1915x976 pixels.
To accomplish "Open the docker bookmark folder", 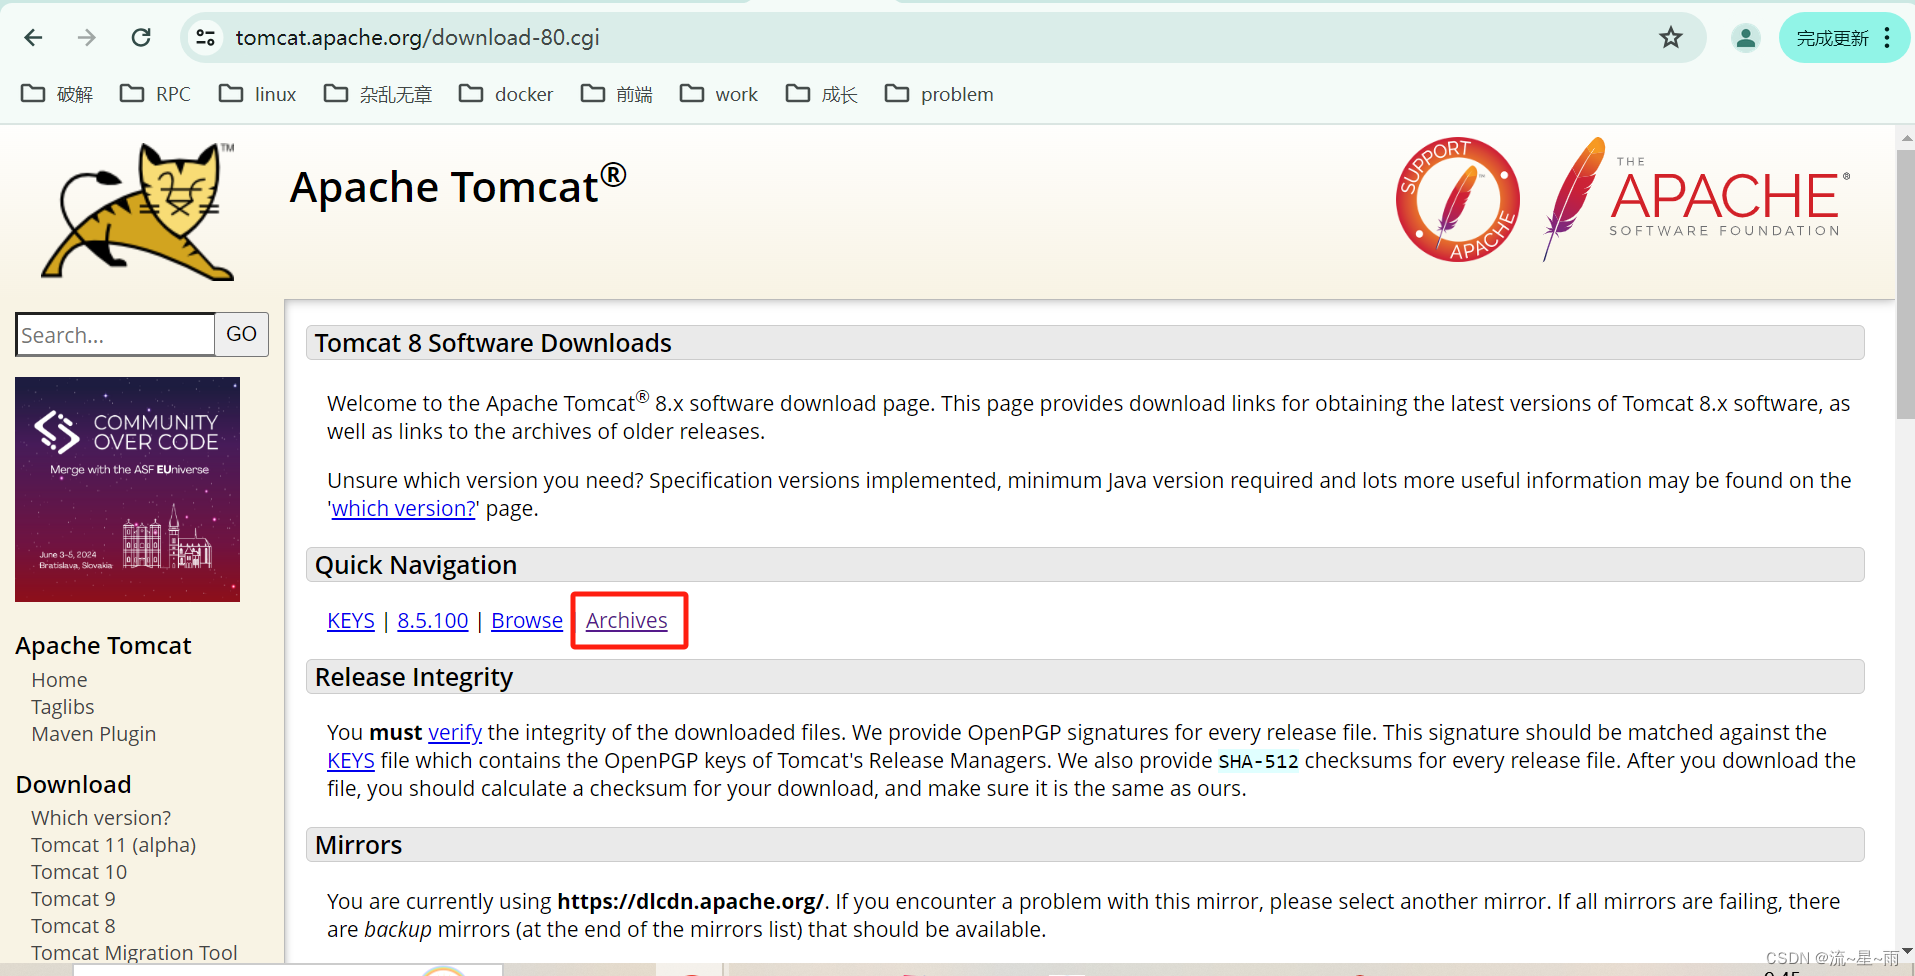I will point(505,94).
